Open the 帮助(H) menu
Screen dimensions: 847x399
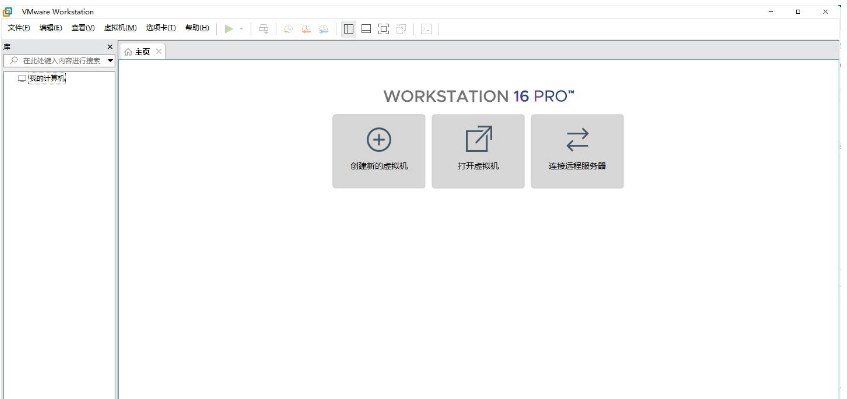(197, 28)
